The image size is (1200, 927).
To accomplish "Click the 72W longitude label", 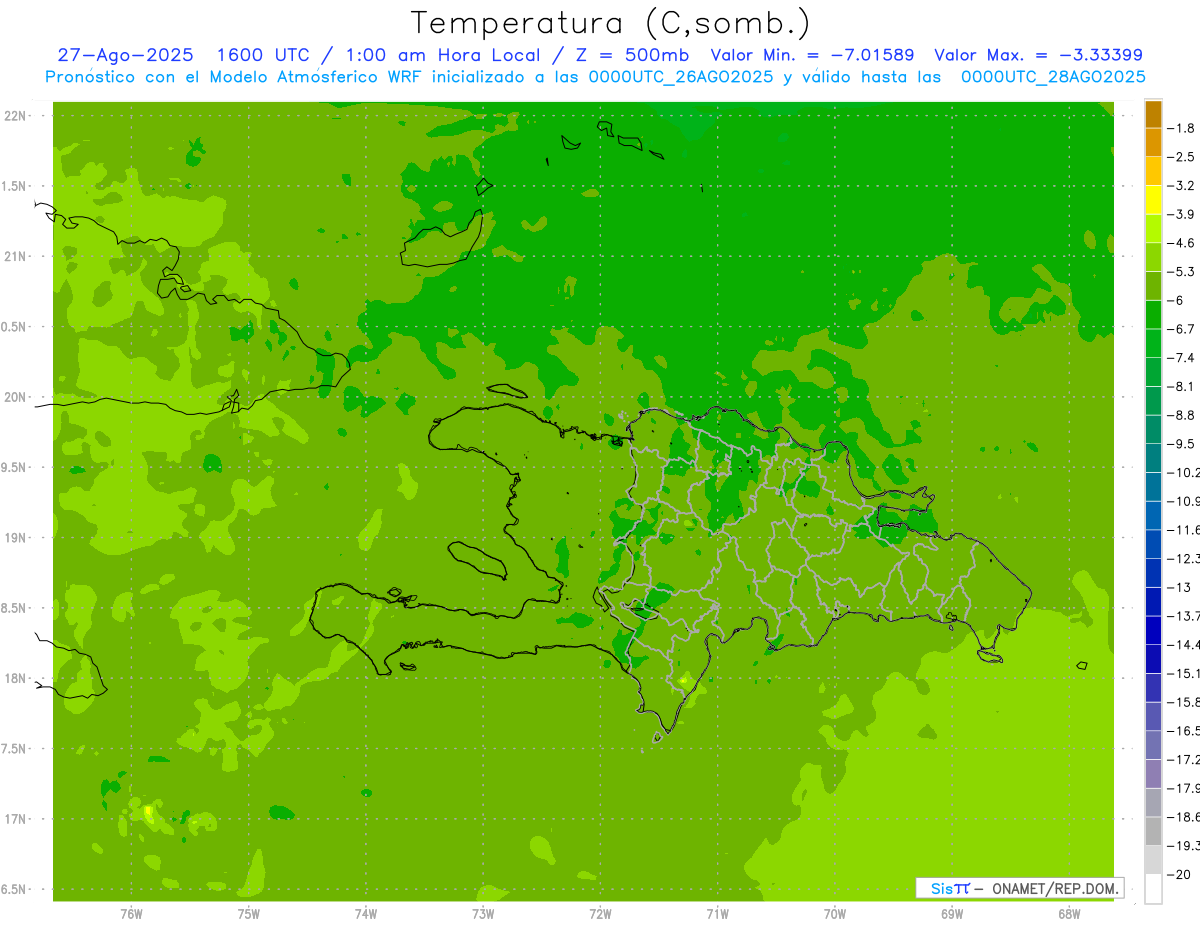I will tap(600, 914).
